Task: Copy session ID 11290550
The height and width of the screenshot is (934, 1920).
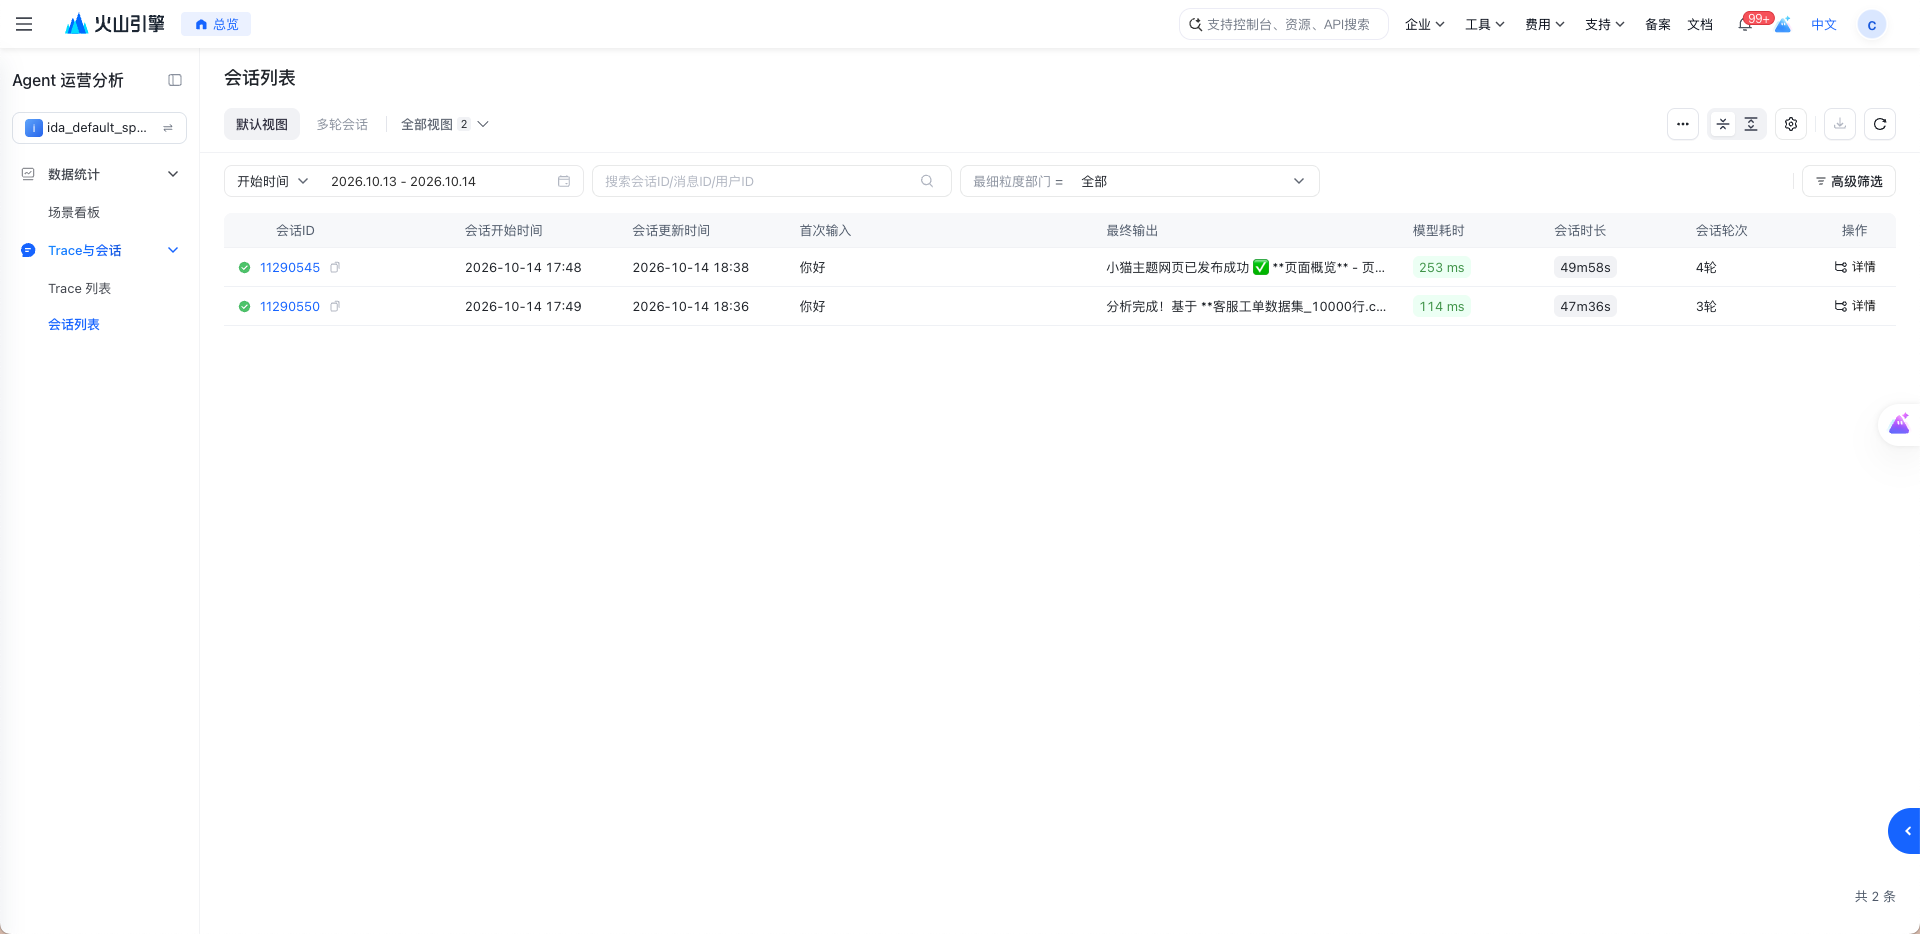Action: [335, 306]
